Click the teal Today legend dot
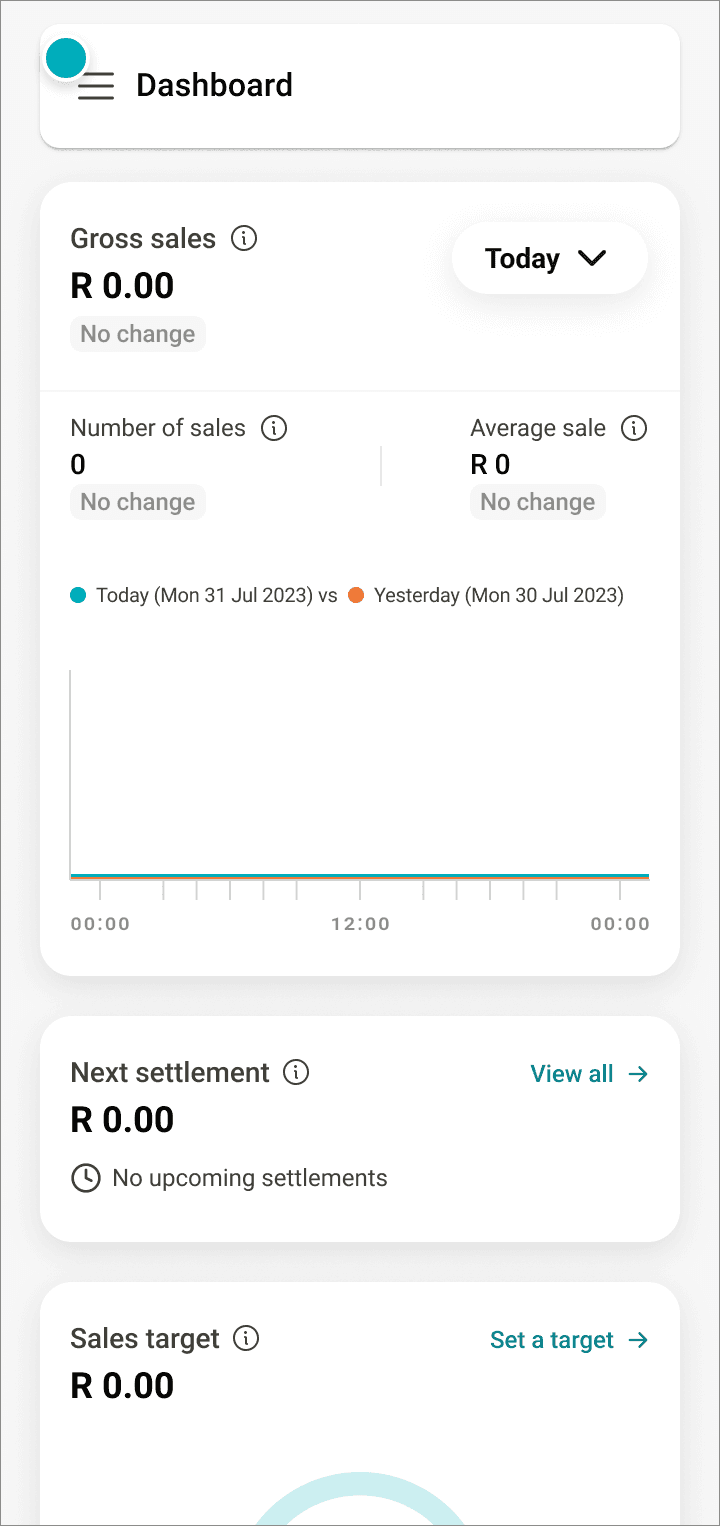This screenshot has height=1526, width=720. pyautogui.click(x=78, y=596)
